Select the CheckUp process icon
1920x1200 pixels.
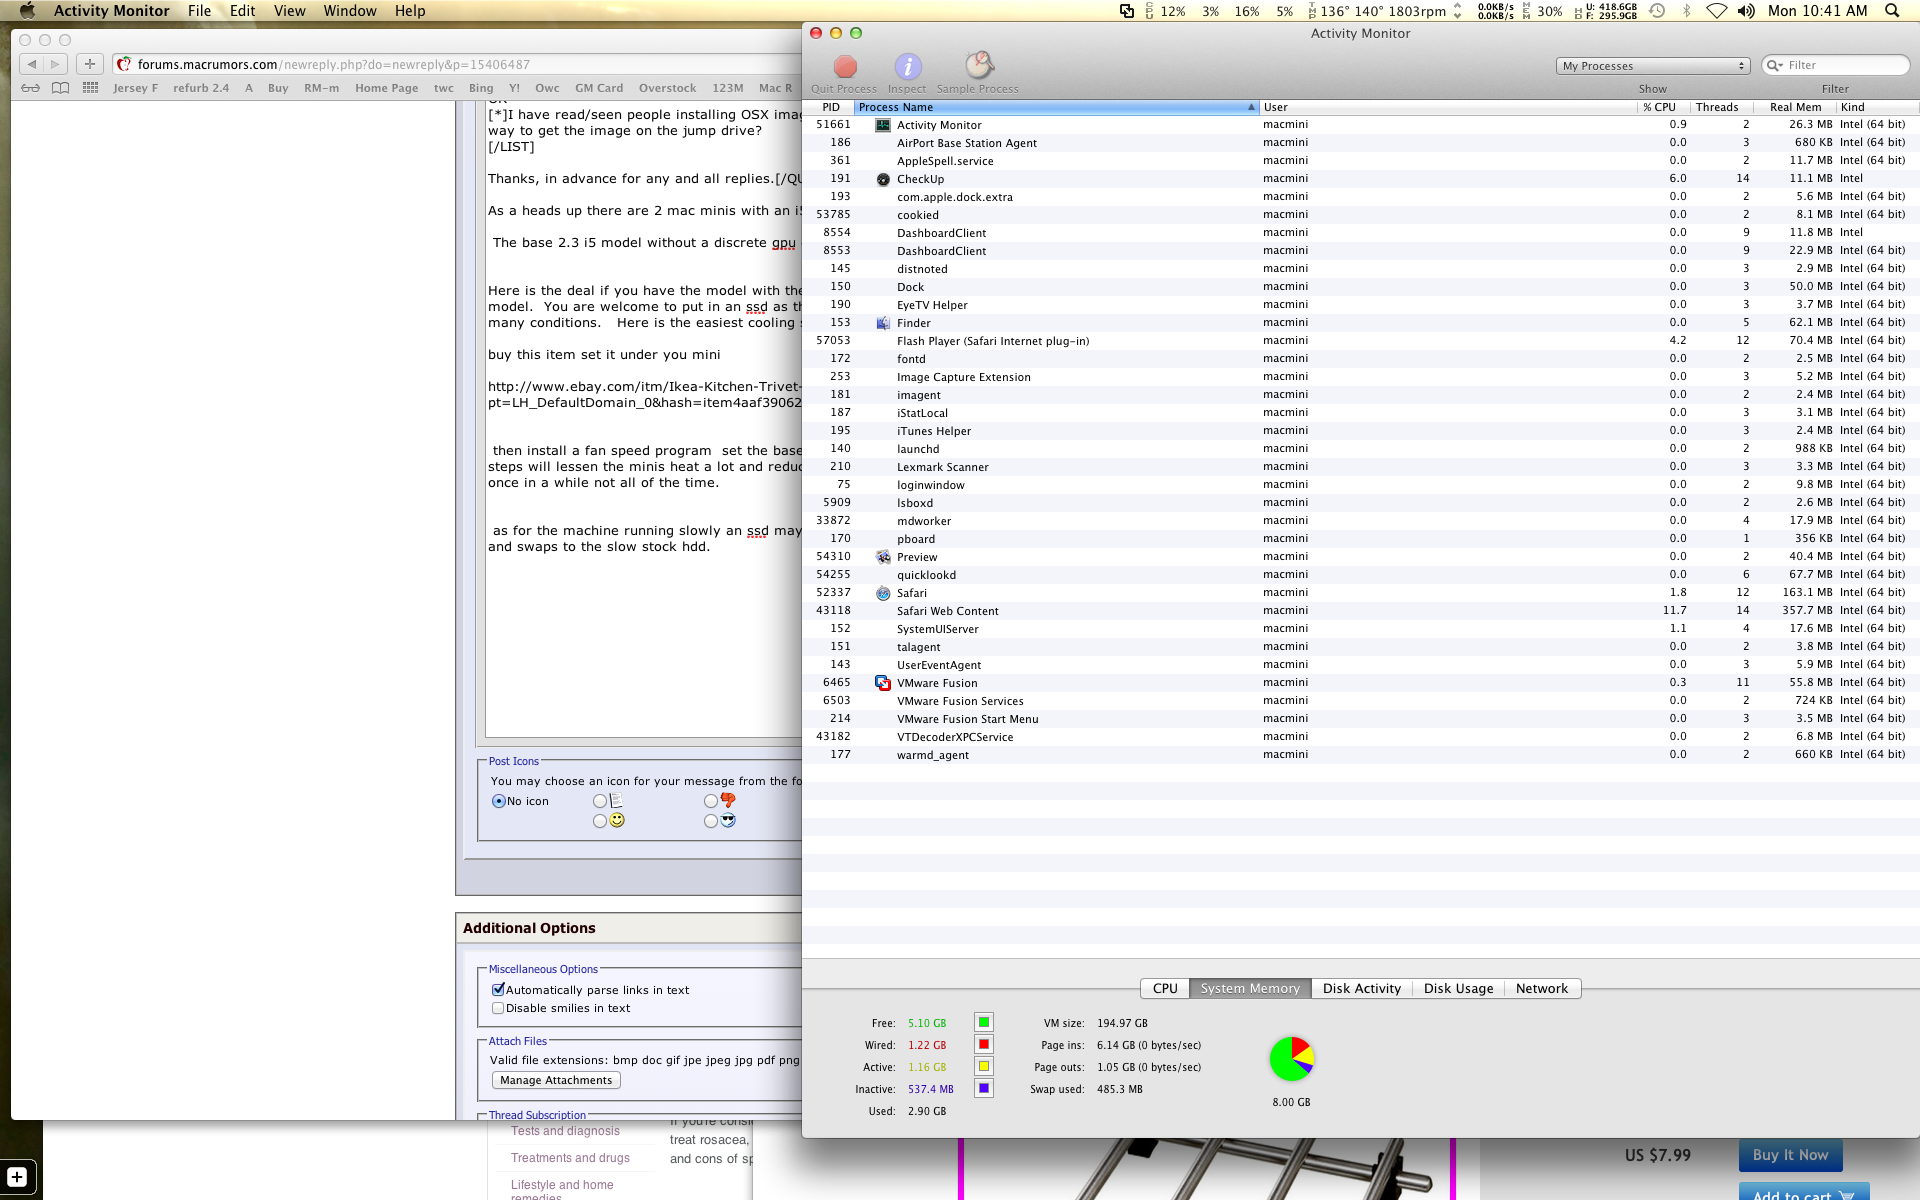pyautogui.click(x=883, y=179)
